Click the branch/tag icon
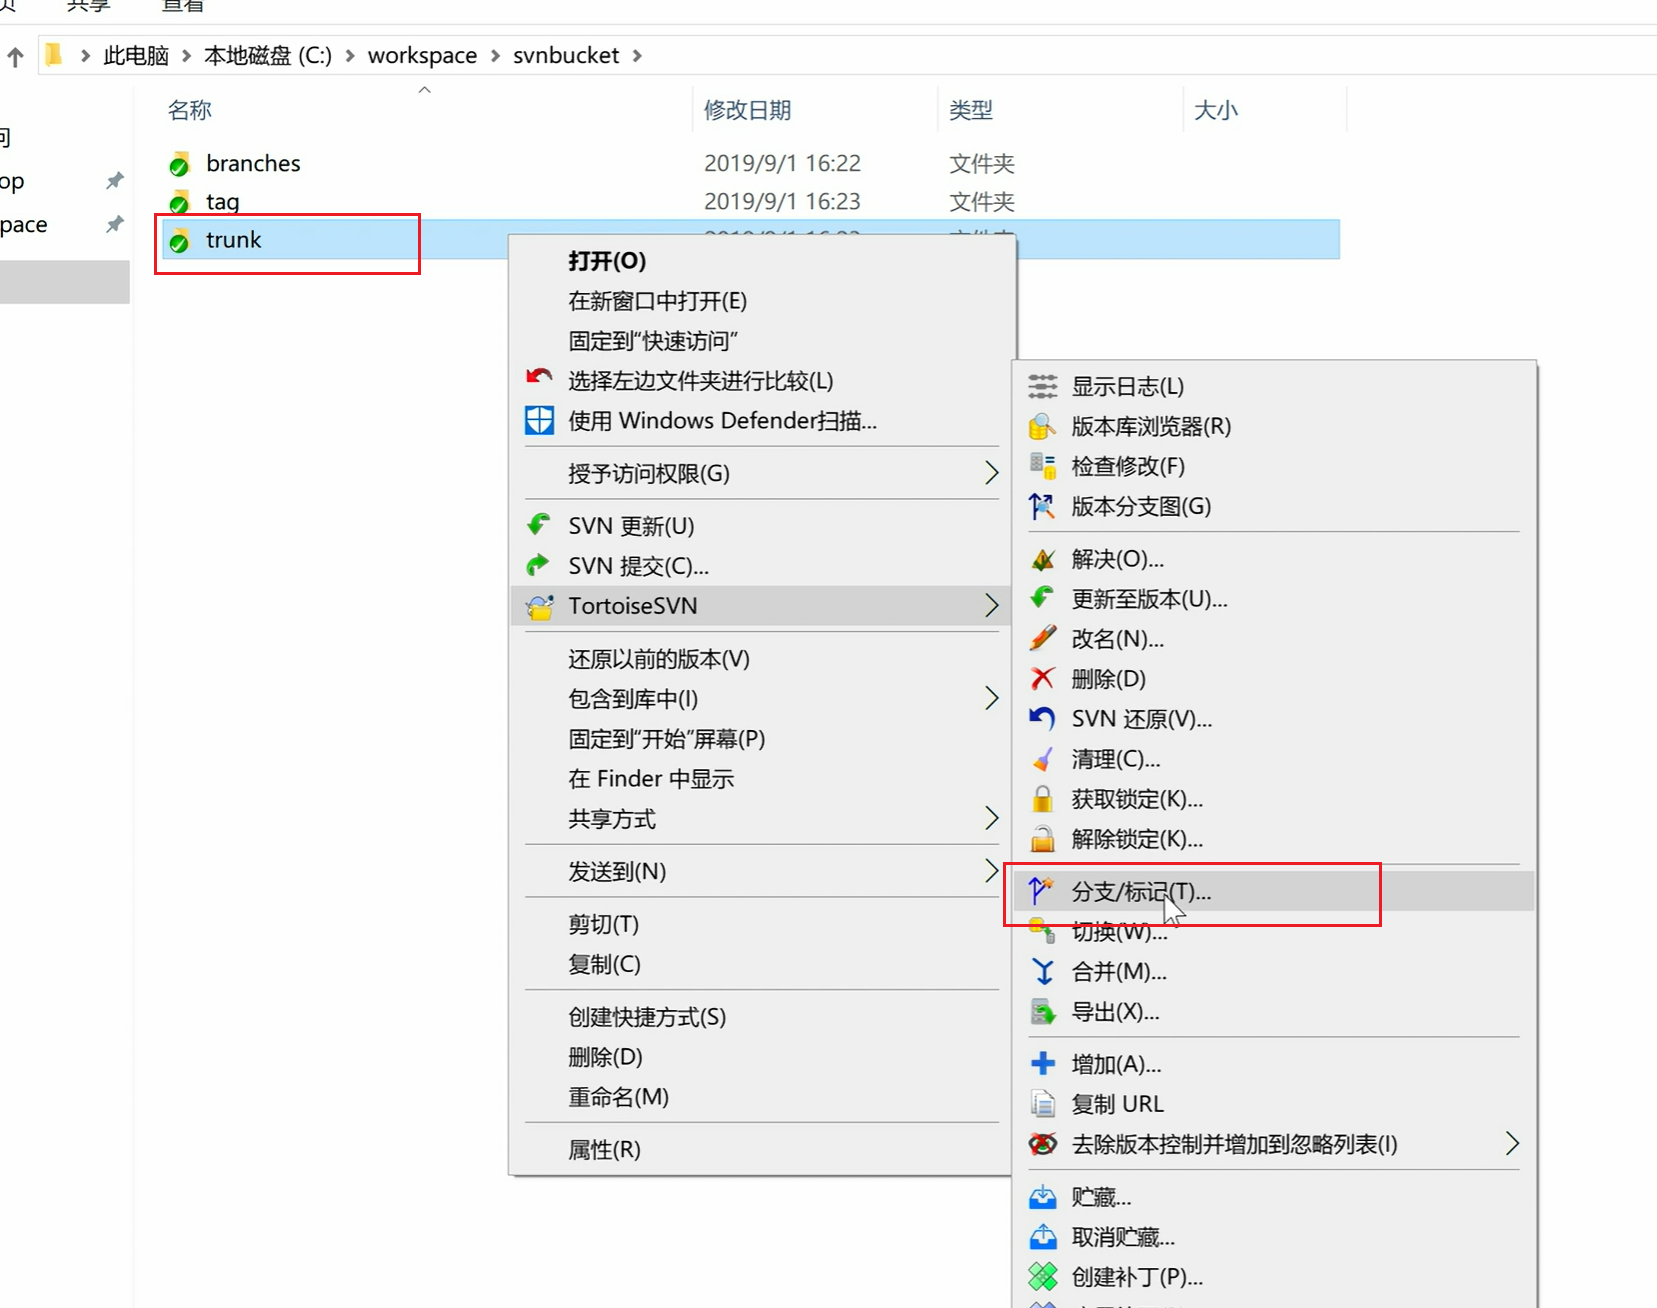 point(1042,890)
